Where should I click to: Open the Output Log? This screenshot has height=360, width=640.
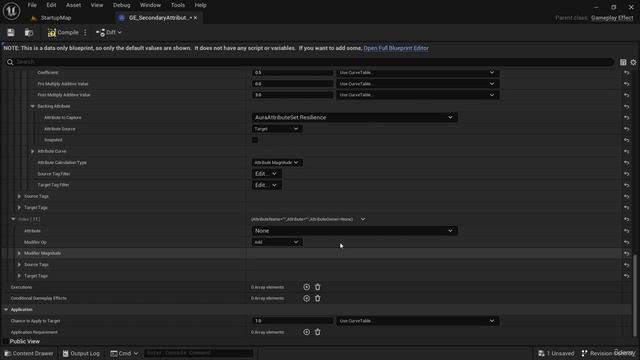tap(81, 353)
